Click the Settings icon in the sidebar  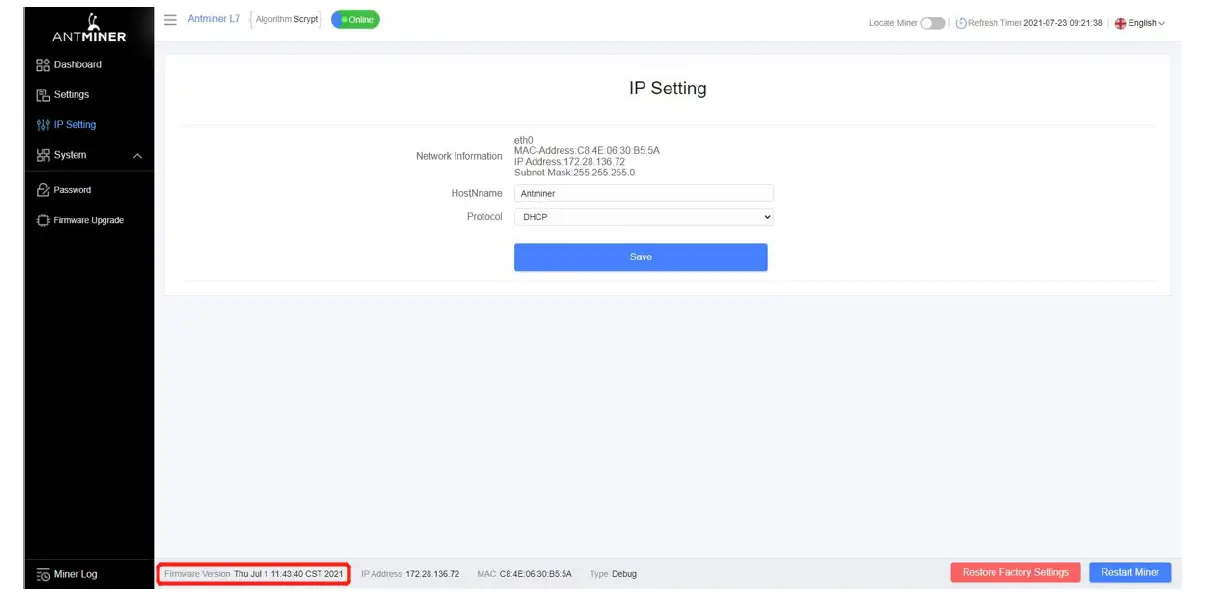pos(42,95)
